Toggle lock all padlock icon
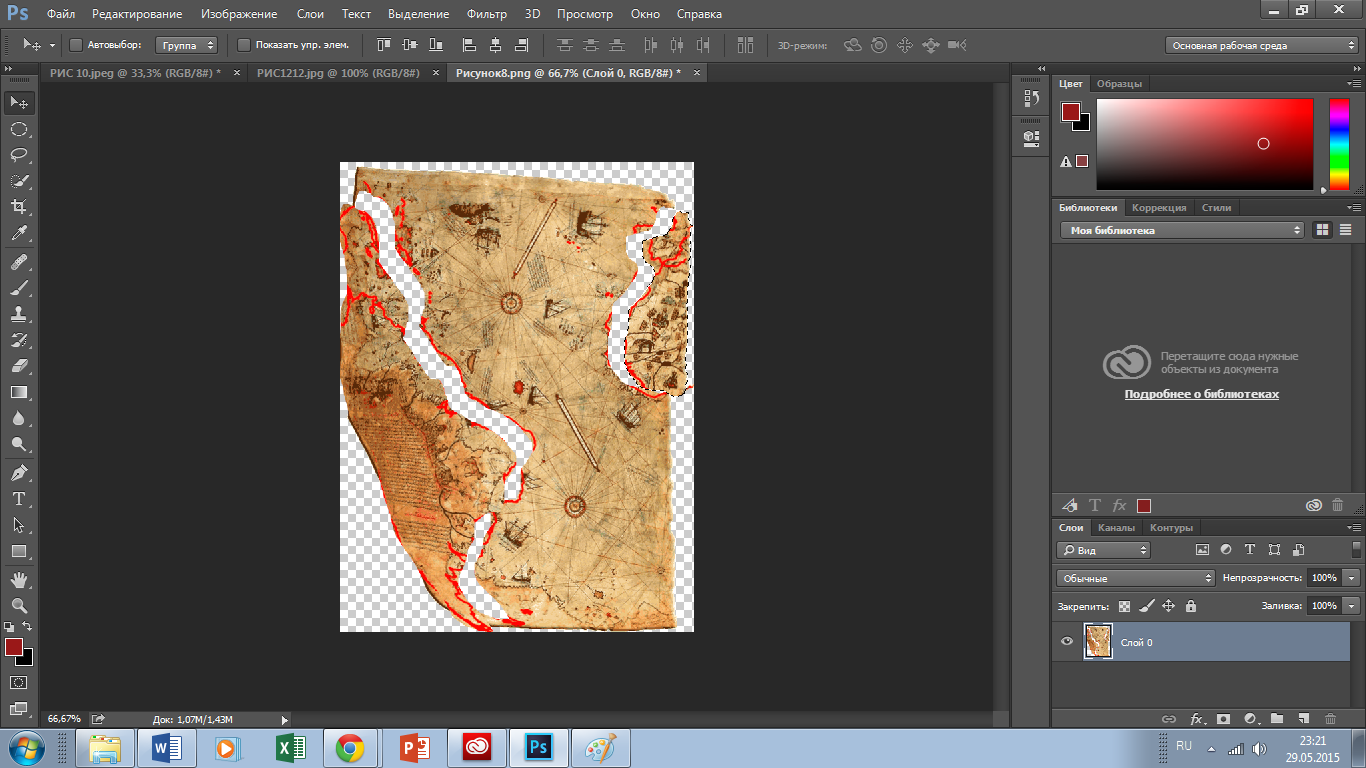 1190,606
